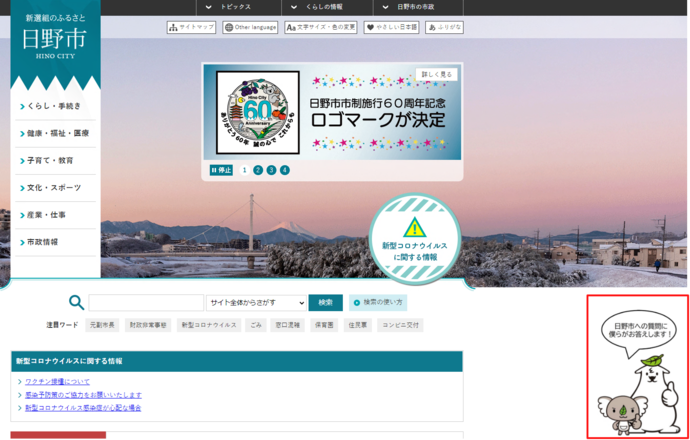Image resolution: width=690 pixels, height=440 pixels.
Task: Open the サイトマップ sitemap button
Action: click(191, 27)
